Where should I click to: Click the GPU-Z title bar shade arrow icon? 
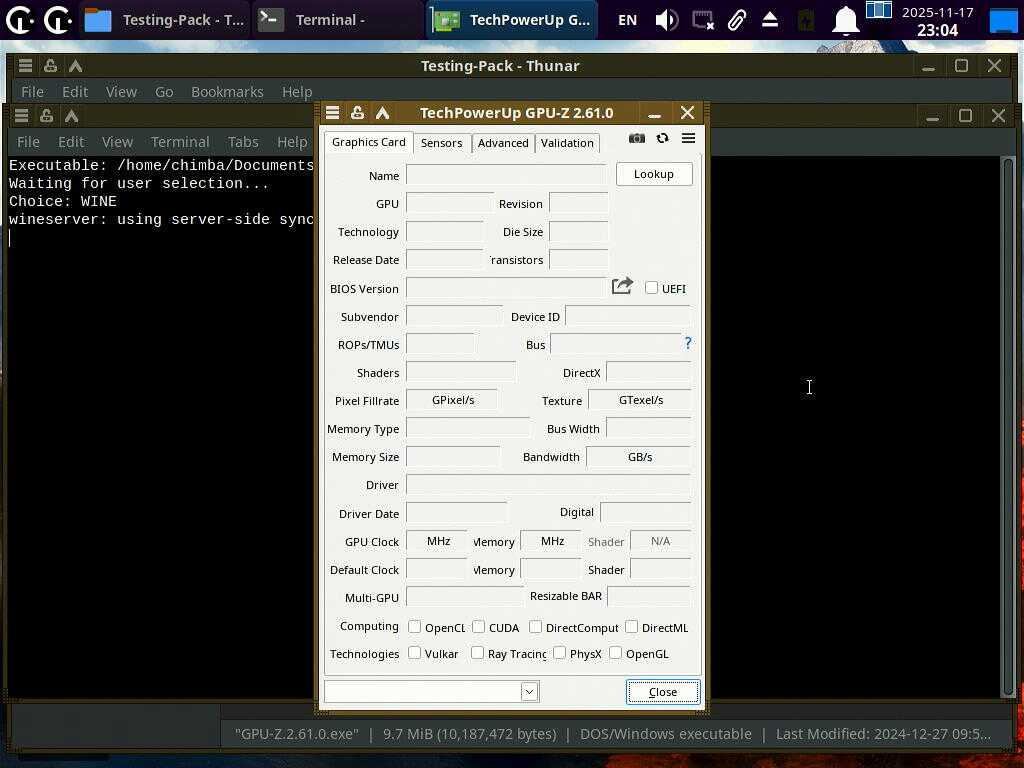tap(382, 112)
